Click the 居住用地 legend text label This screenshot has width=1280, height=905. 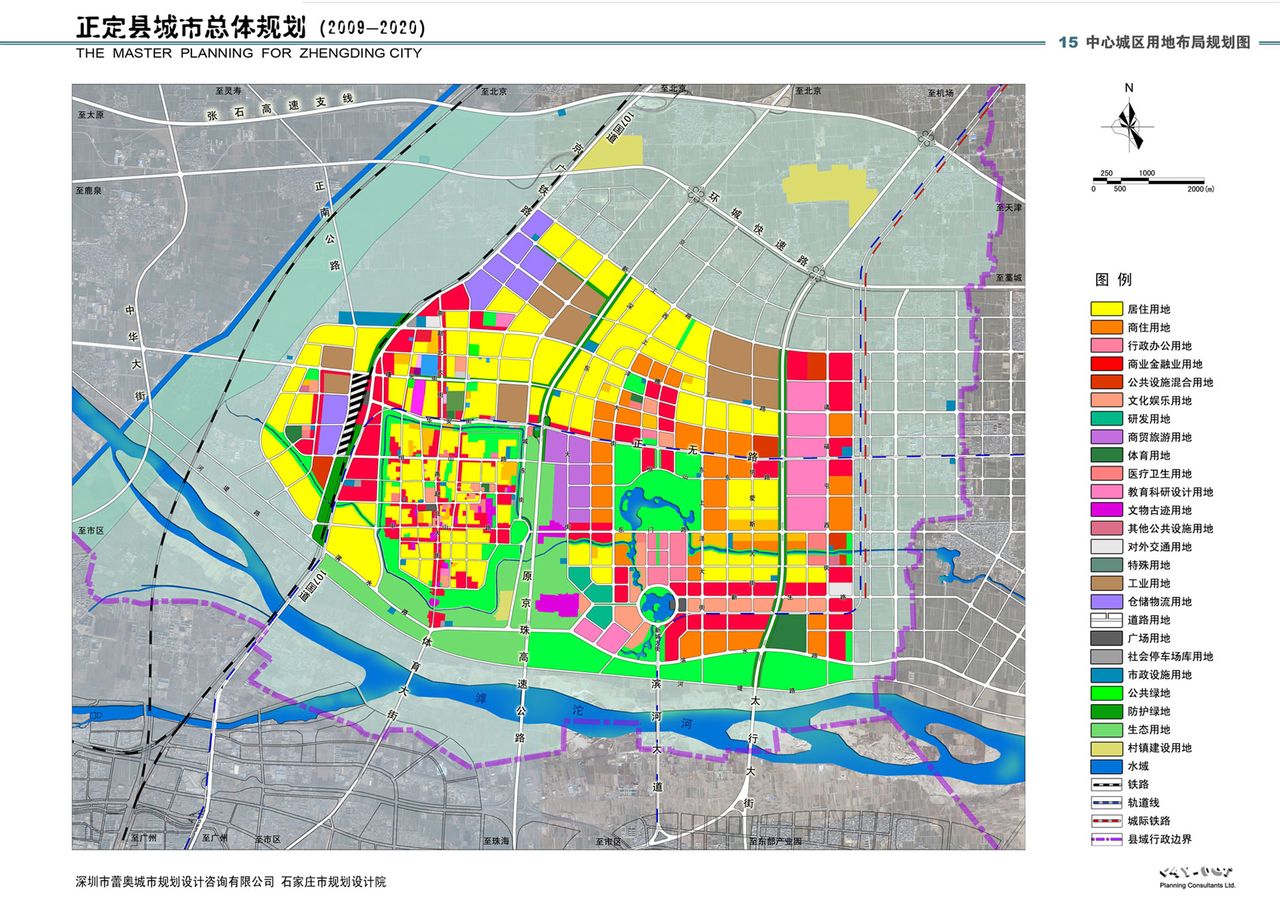(x=1148, y=309)
